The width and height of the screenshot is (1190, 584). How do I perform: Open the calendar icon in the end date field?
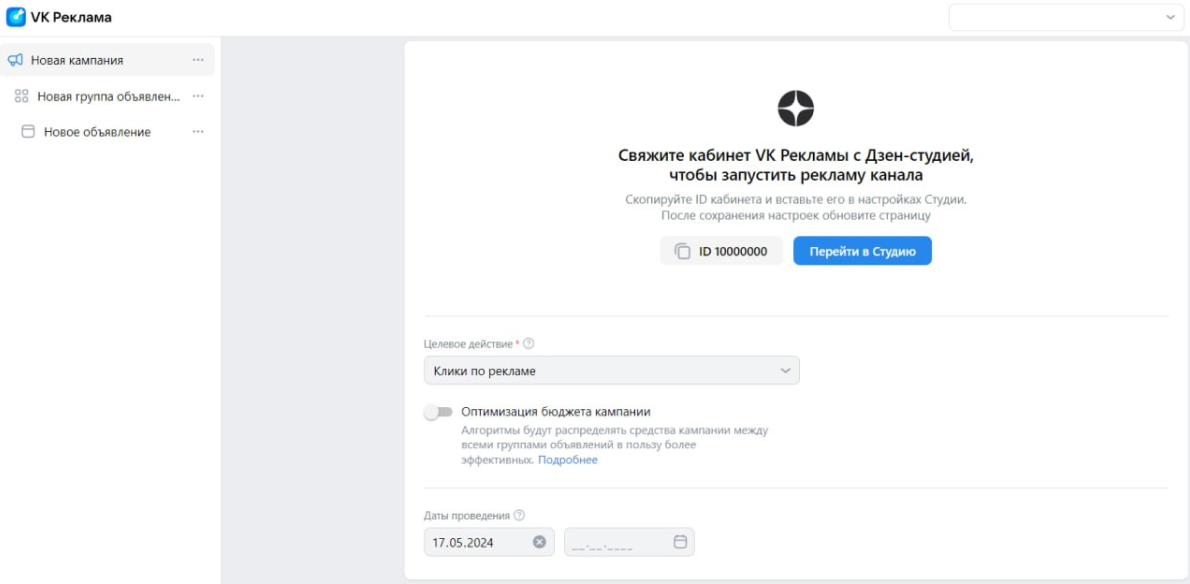pyautogui.click(x=680, y=542)
